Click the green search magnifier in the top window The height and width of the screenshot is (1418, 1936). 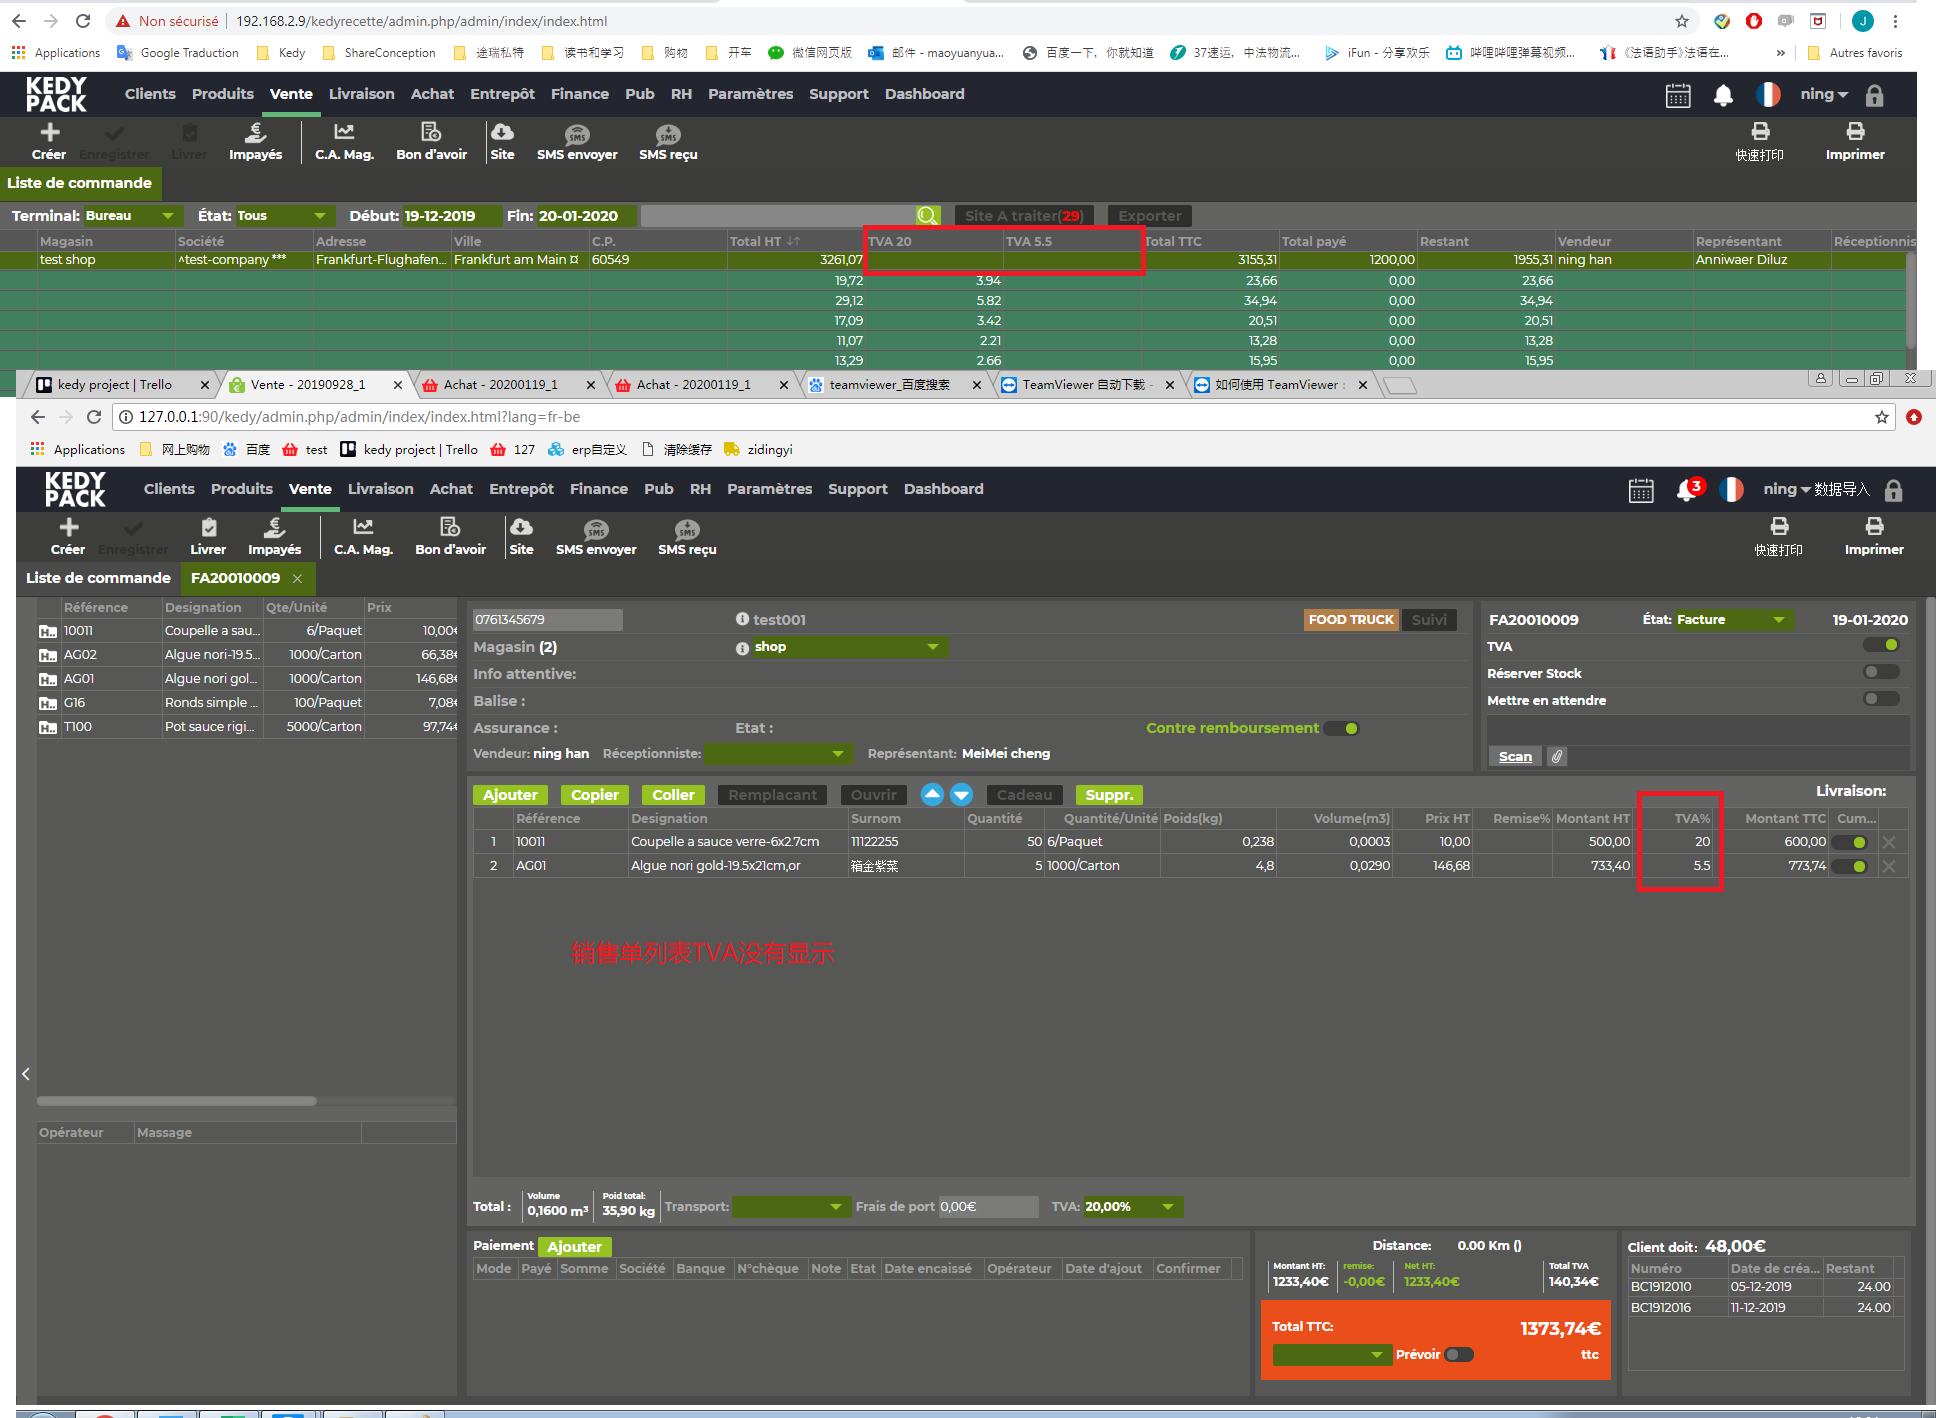point(927,216)
